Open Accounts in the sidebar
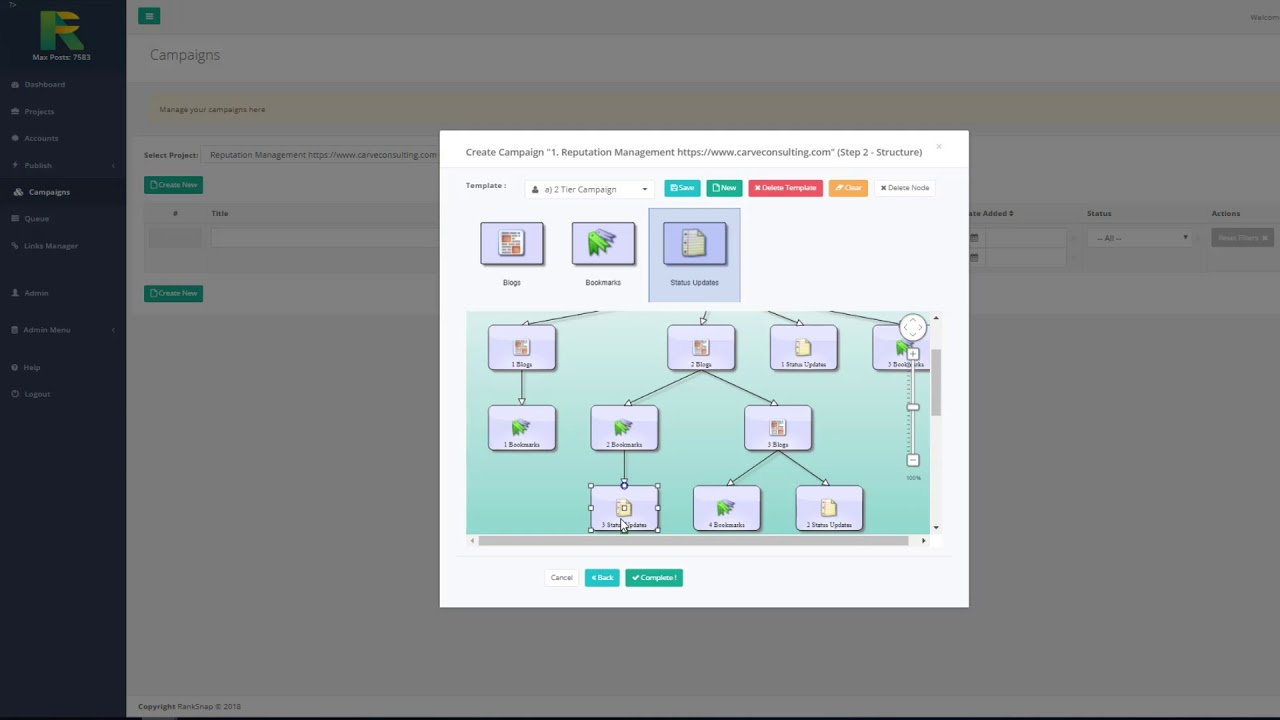 click(41, 138)
